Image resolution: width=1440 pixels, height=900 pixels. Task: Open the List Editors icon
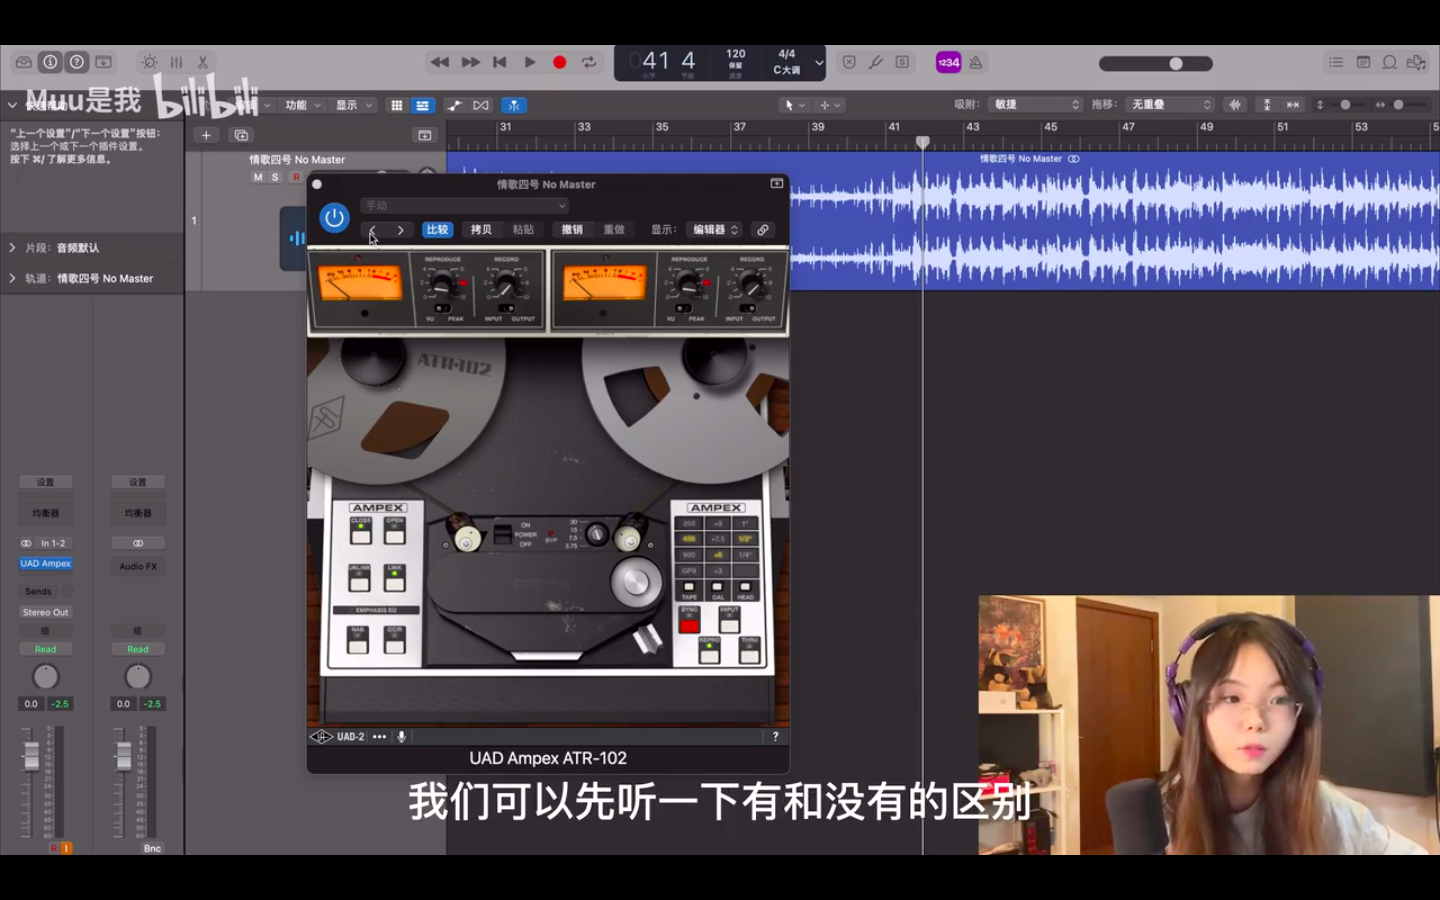1336,62
